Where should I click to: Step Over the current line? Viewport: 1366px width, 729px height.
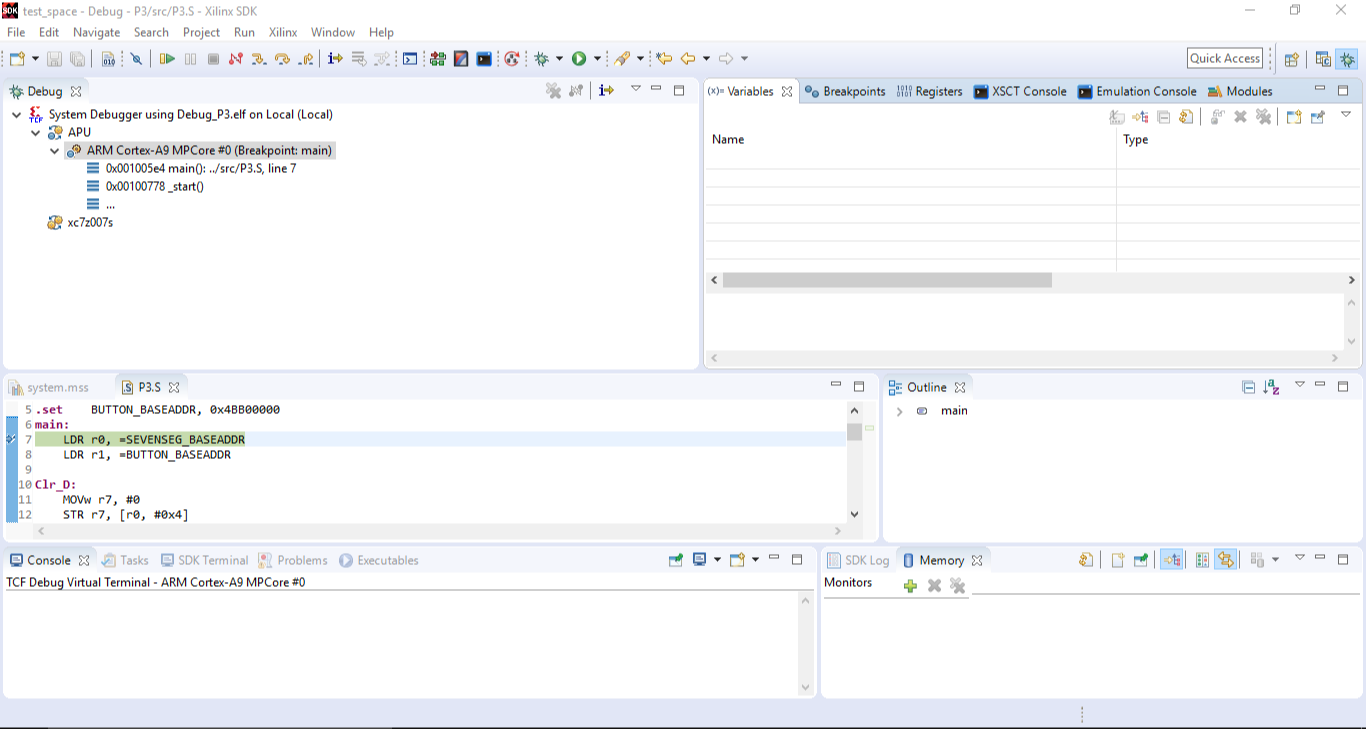coord(282,59)
